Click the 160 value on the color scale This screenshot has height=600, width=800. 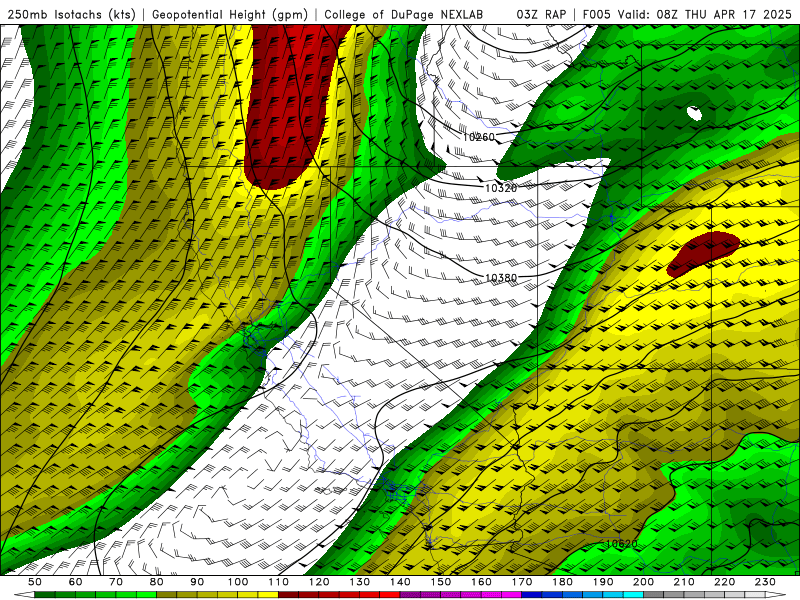click(x=481, y=582)
